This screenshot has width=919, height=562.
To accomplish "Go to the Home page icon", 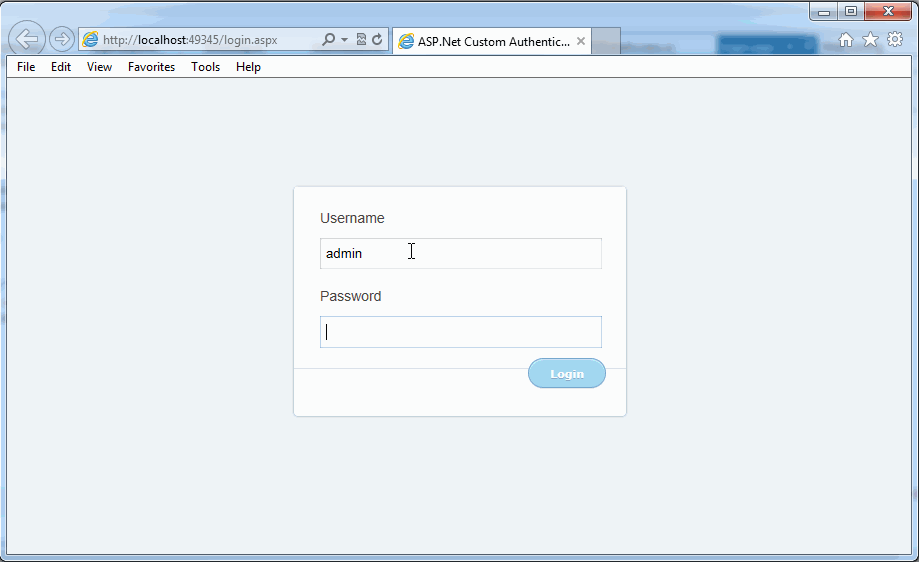I will pyautogui.click(x=846, y=40).
